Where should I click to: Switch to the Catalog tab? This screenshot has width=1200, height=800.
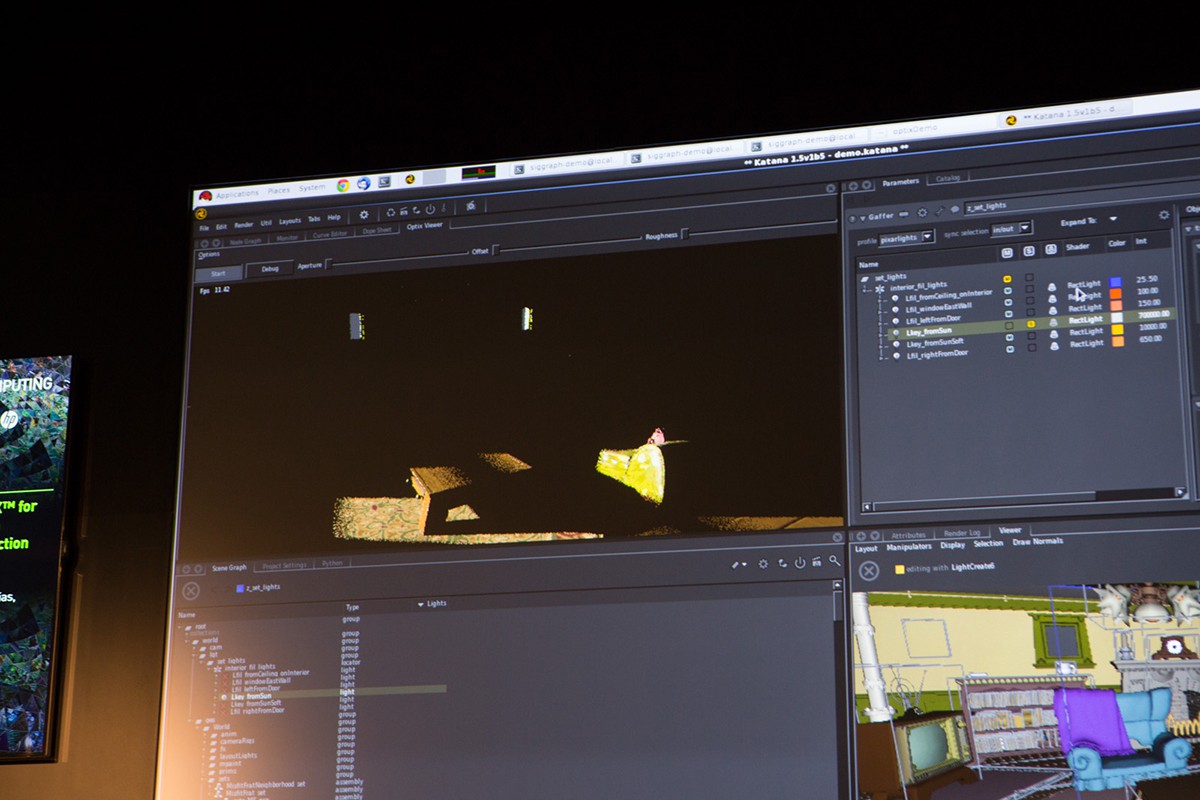[947, 178]
